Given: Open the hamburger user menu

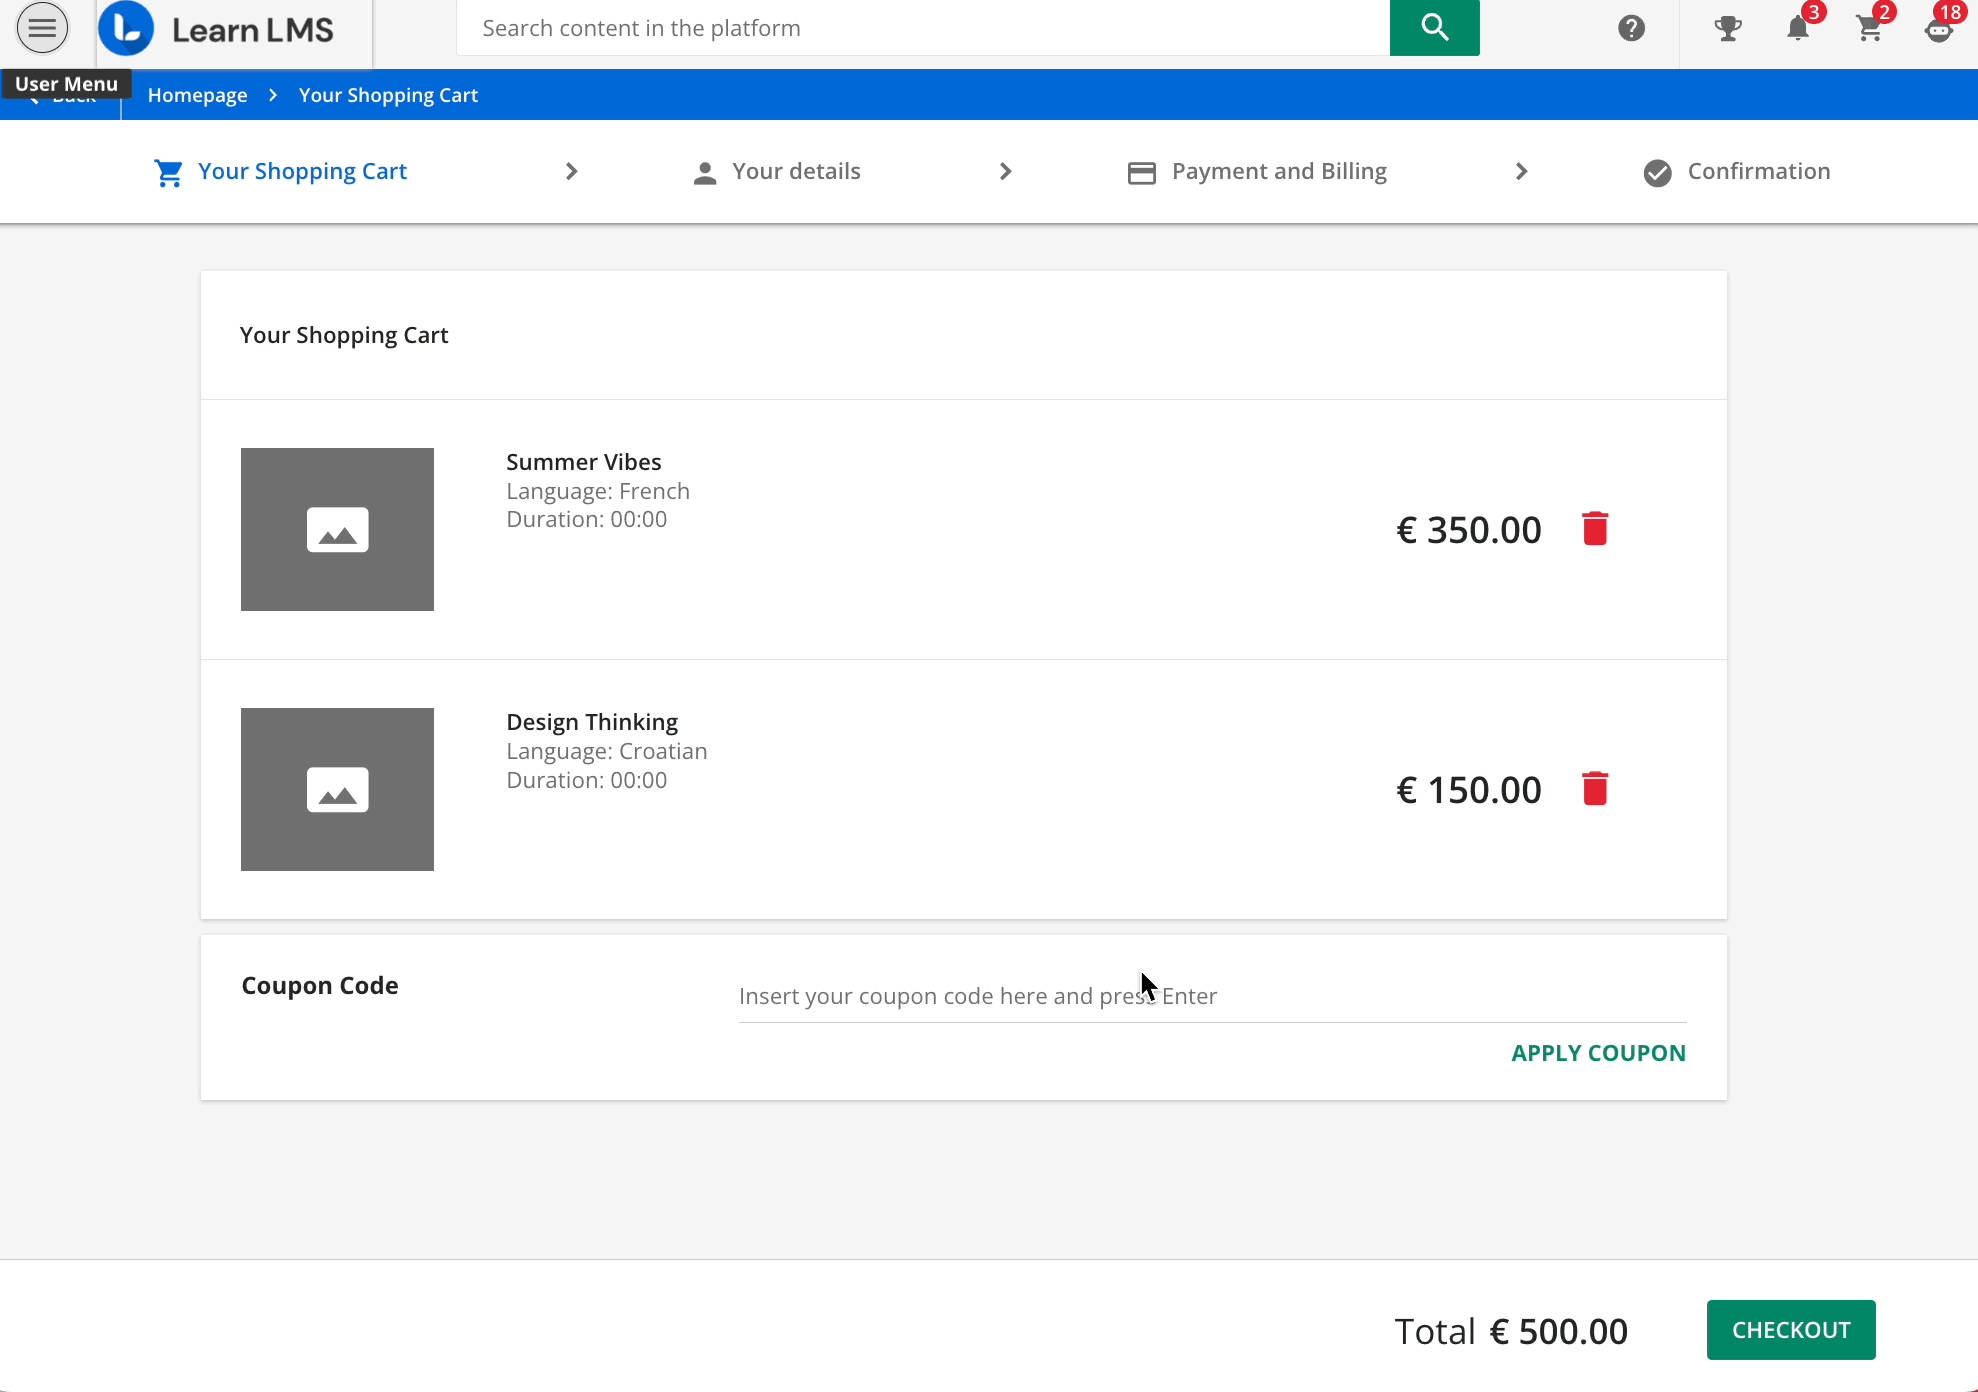Looking at the screenshot, I should click(x=41, y=27).
